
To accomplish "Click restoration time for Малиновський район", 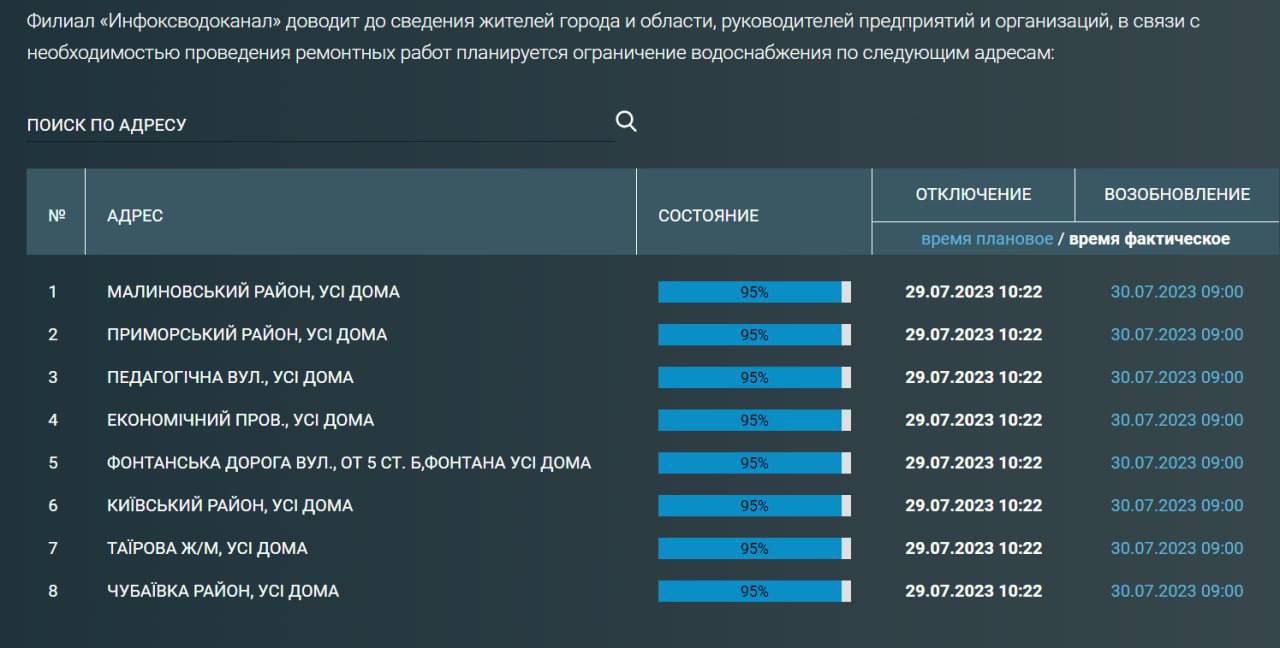I will pos(1177,292).
